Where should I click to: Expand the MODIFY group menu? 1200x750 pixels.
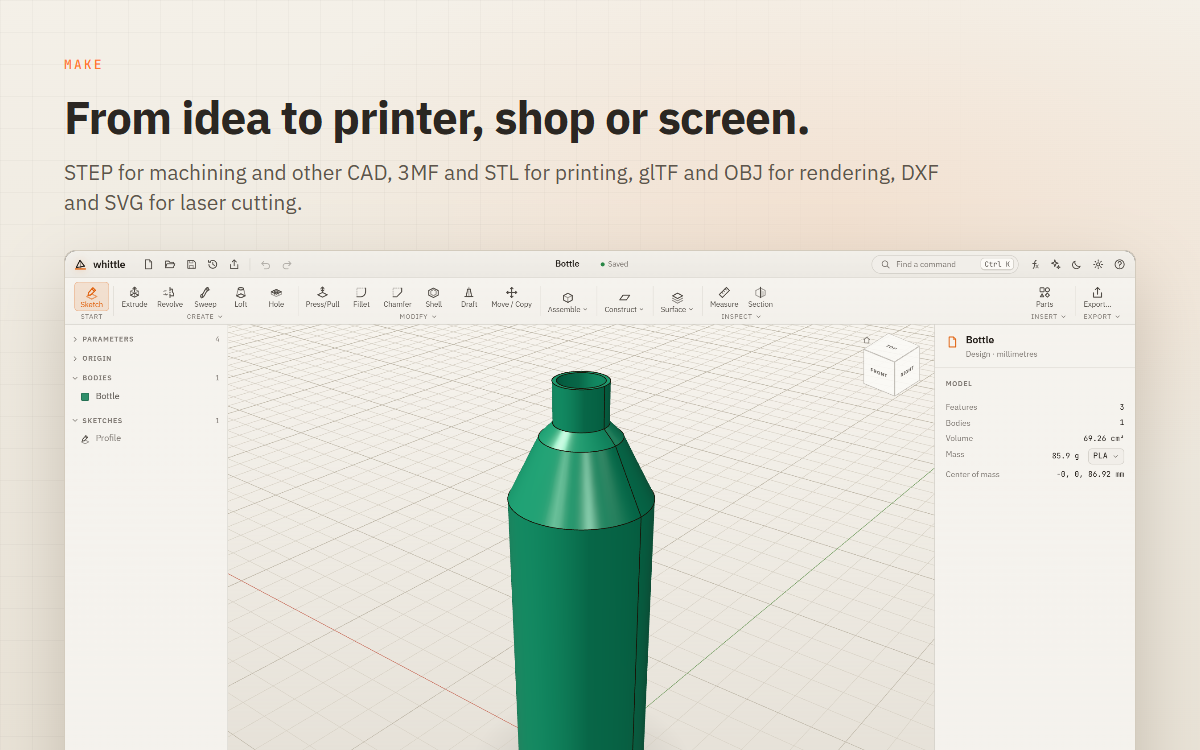point(418,316)
